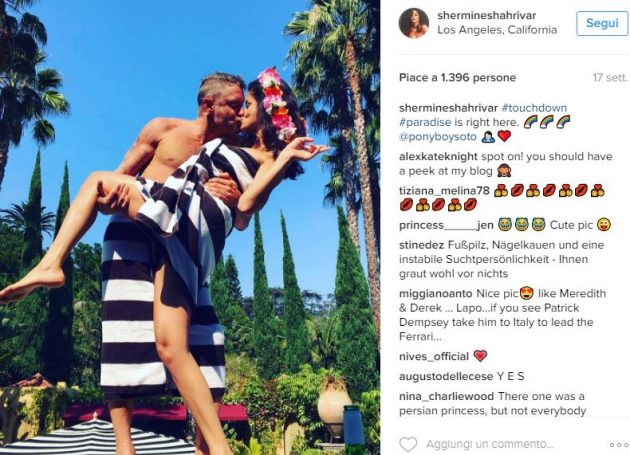
Task: Open alexkateknight commenter profile
Action: 438,156
